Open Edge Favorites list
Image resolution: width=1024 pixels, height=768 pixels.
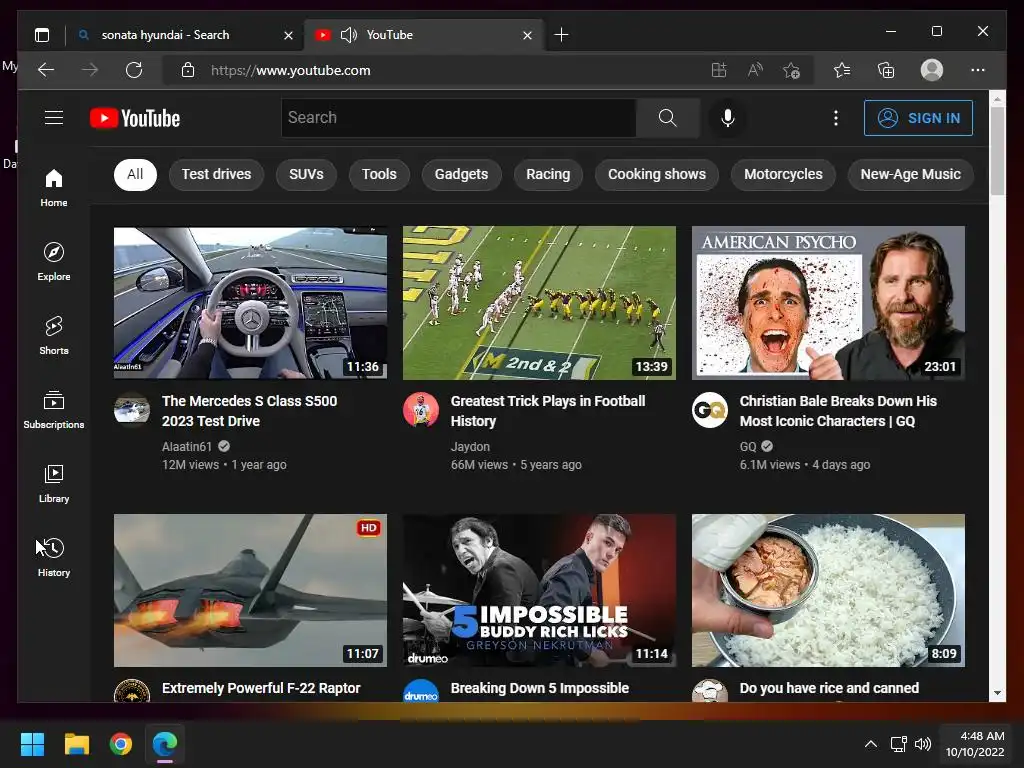[842, 70]
